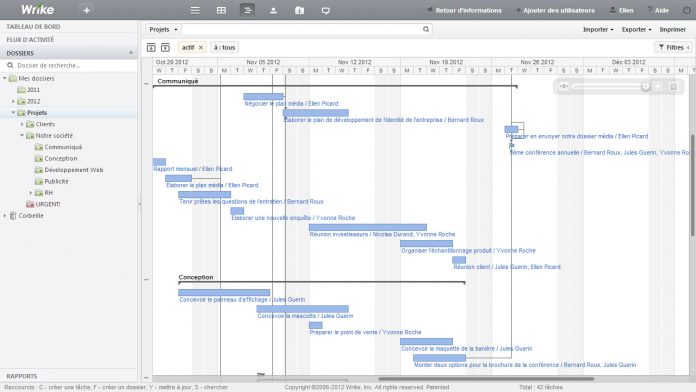Open the Exporter dropdown menu
696x392 pixels.
pyautogui.click(x=636, y=29)
